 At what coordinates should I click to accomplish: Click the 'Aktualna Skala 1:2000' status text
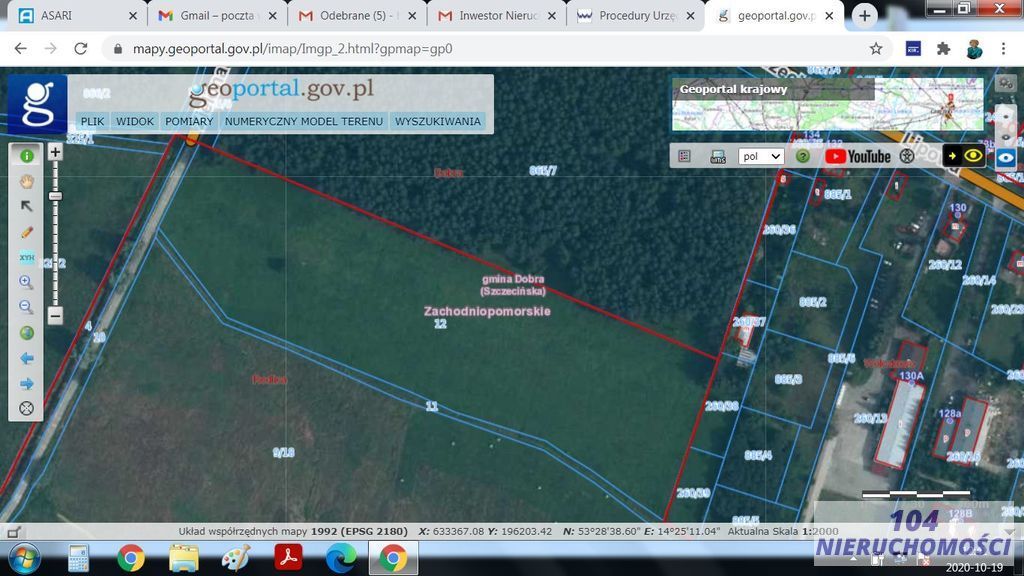(783, 532)
